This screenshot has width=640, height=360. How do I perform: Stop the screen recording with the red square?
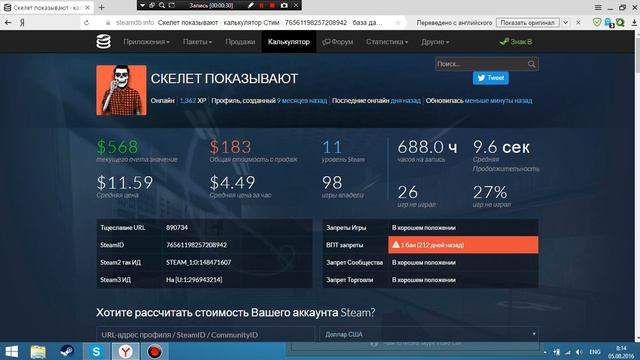(272, 5)
